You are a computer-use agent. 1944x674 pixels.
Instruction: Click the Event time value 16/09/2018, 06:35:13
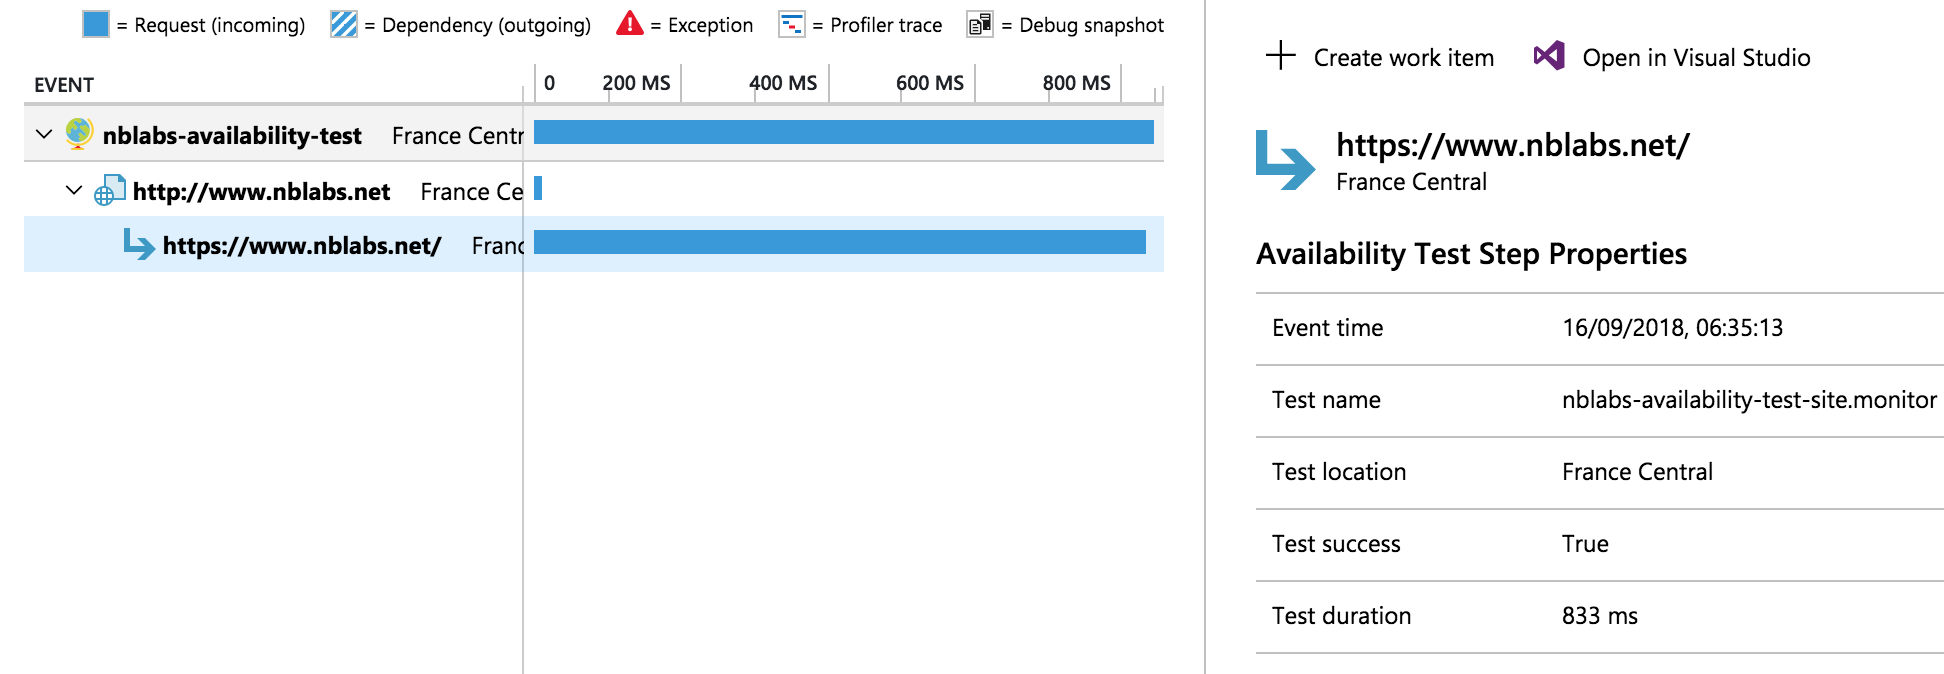pos(1673,328)
